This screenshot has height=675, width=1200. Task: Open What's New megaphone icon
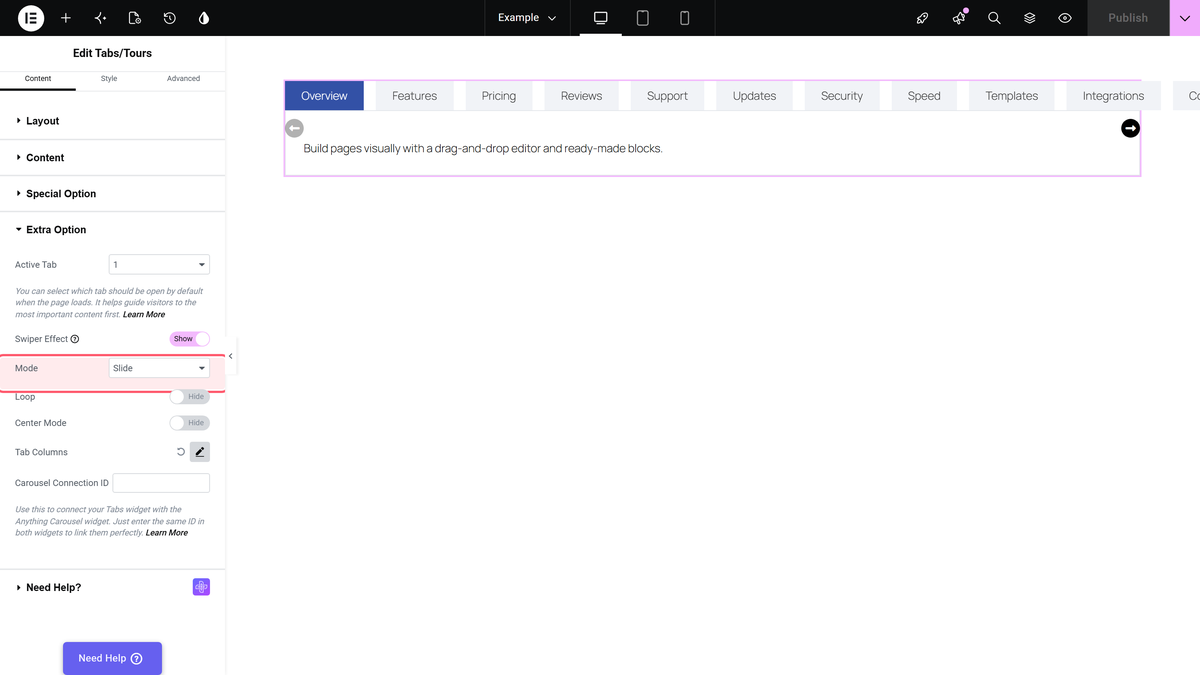(959, 18)
